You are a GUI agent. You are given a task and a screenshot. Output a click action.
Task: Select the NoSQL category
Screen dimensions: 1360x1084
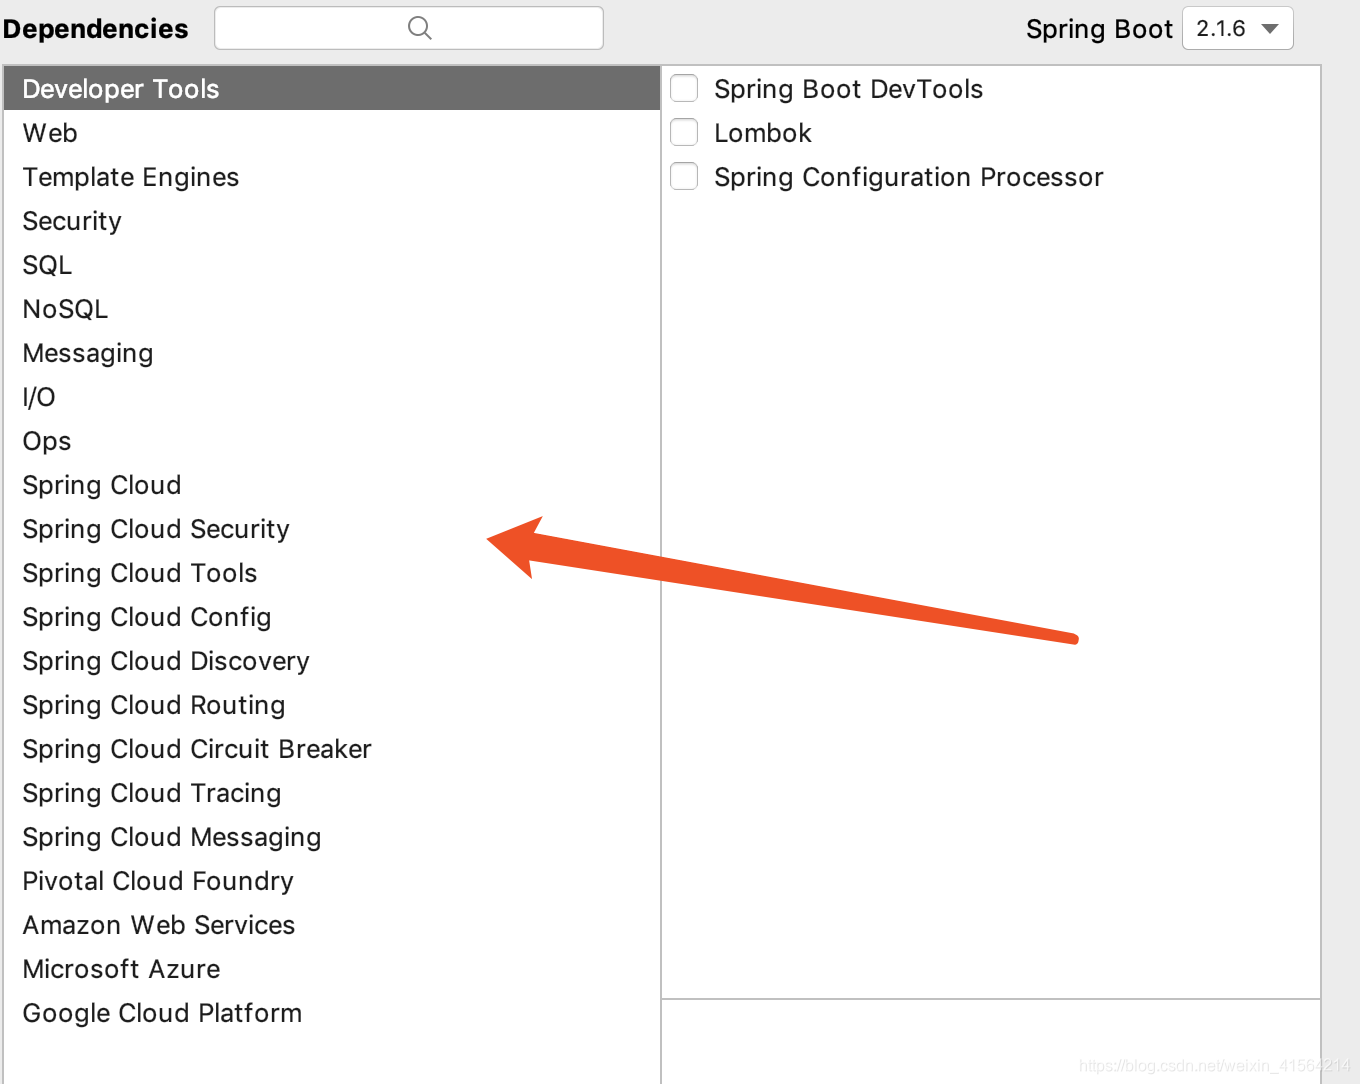(332, 309)
